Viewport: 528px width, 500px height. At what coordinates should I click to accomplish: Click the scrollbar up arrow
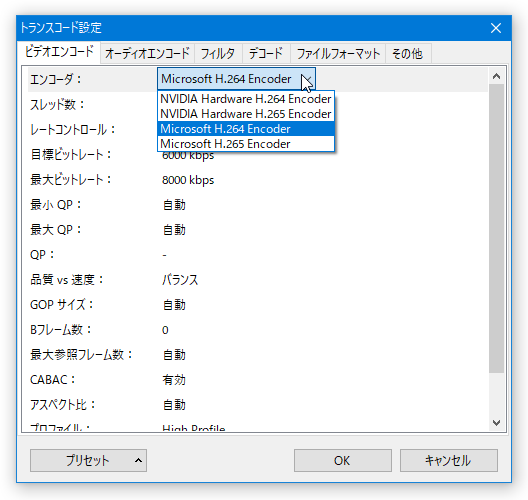coord(496,77)
